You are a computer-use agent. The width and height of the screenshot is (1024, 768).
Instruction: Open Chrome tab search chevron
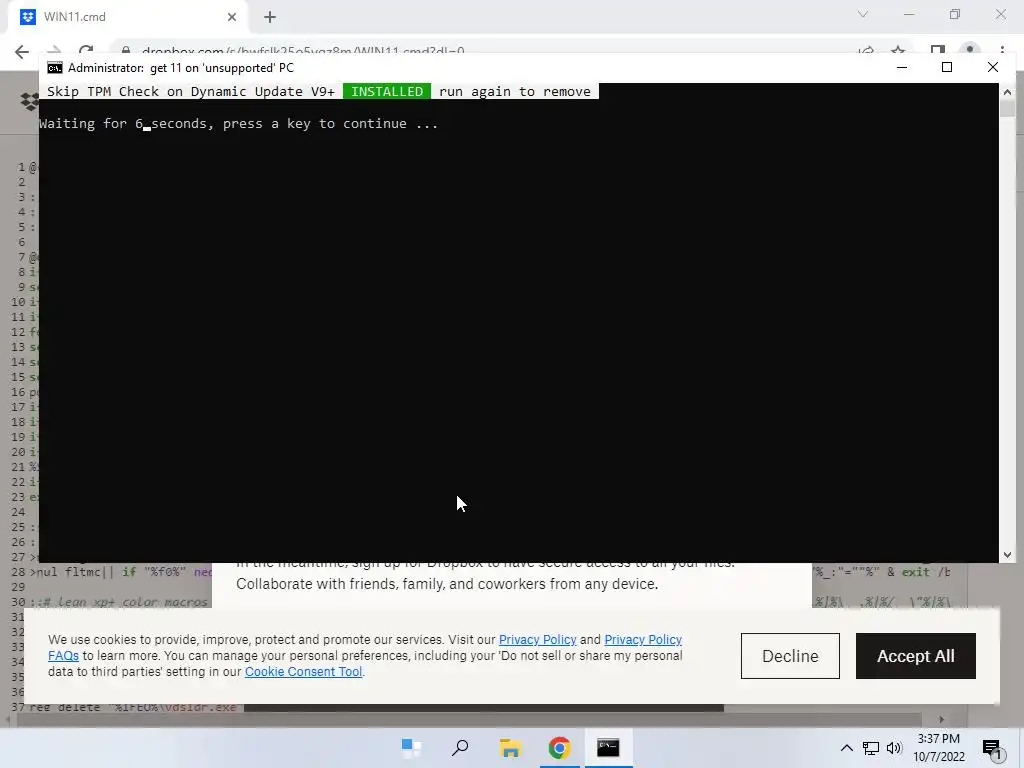click(x=863, y=14)
